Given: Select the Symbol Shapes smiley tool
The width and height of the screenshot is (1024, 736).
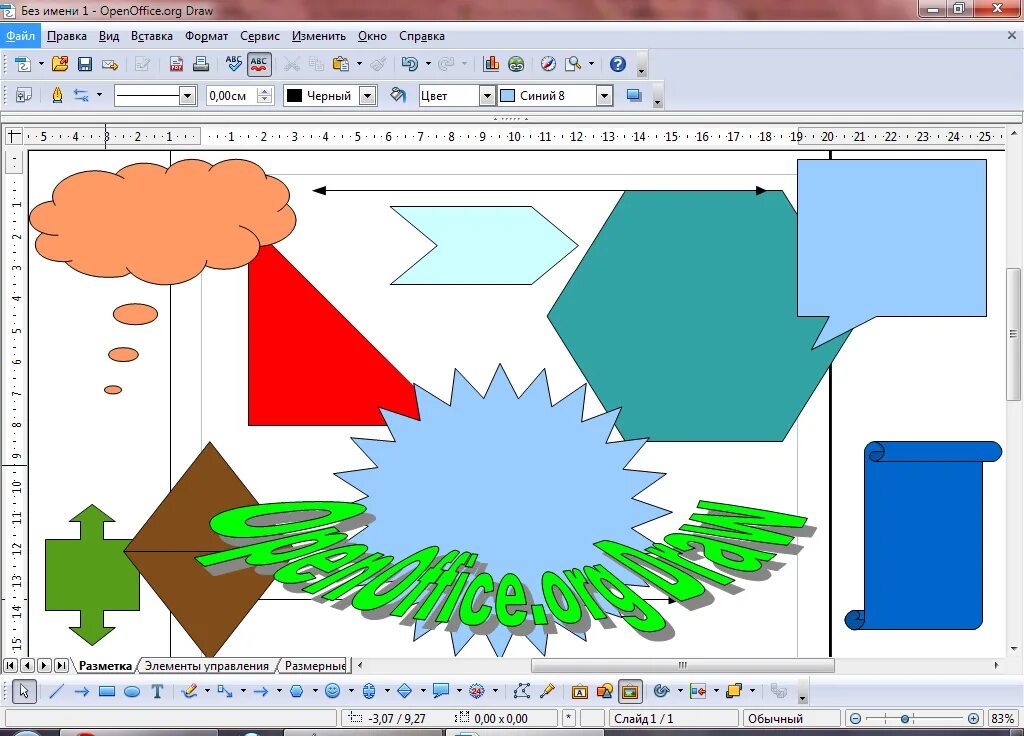Looking at the screenshot, I should (x=332, y=691).
